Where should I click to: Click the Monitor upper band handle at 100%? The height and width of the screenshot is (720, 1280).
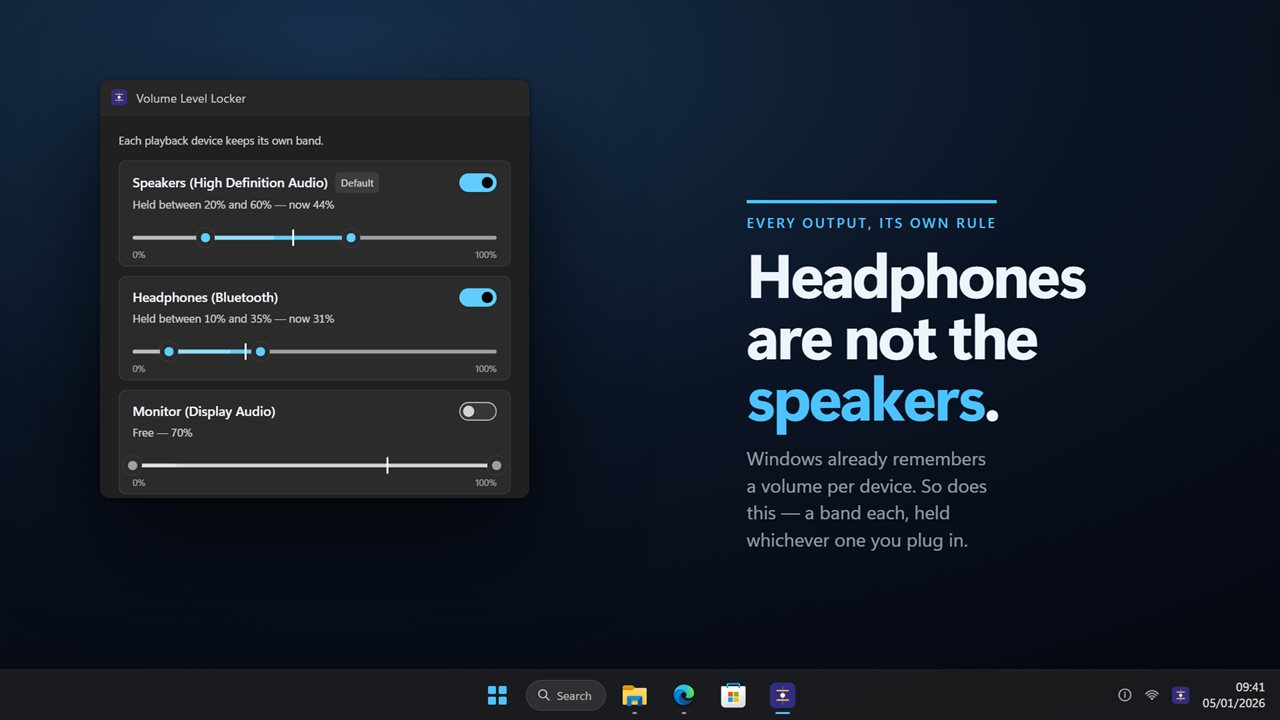(496, 466)
